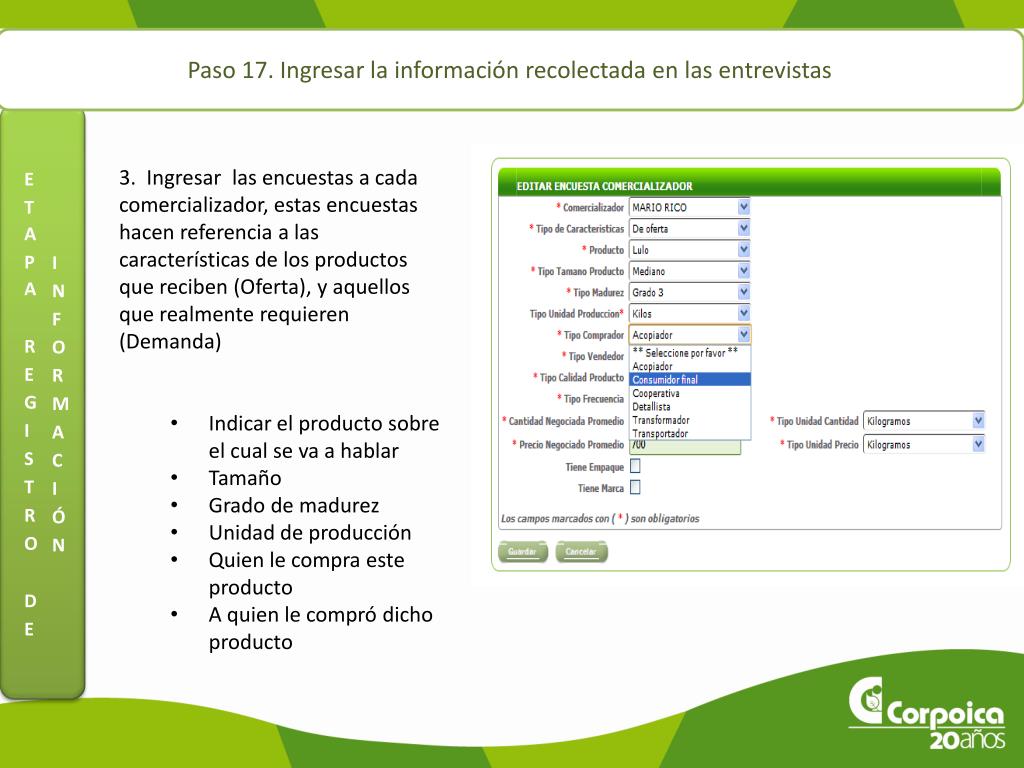Open the Comercializador dropdown showing MARIO RICO
This screenshot has width=1024, height=768.
(x=689, y=207)
